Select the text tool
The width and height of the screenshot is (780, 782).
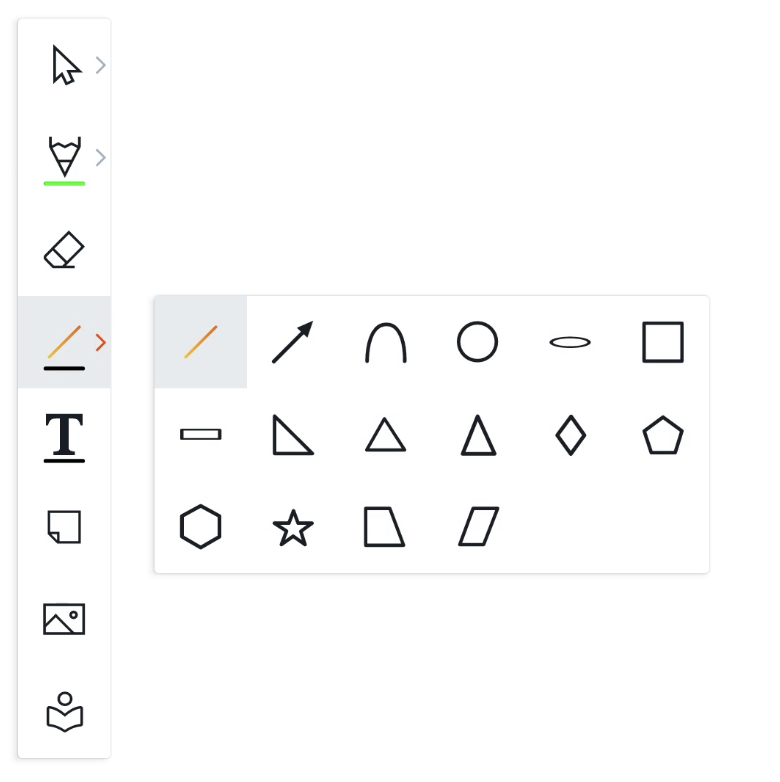point(64,434)
